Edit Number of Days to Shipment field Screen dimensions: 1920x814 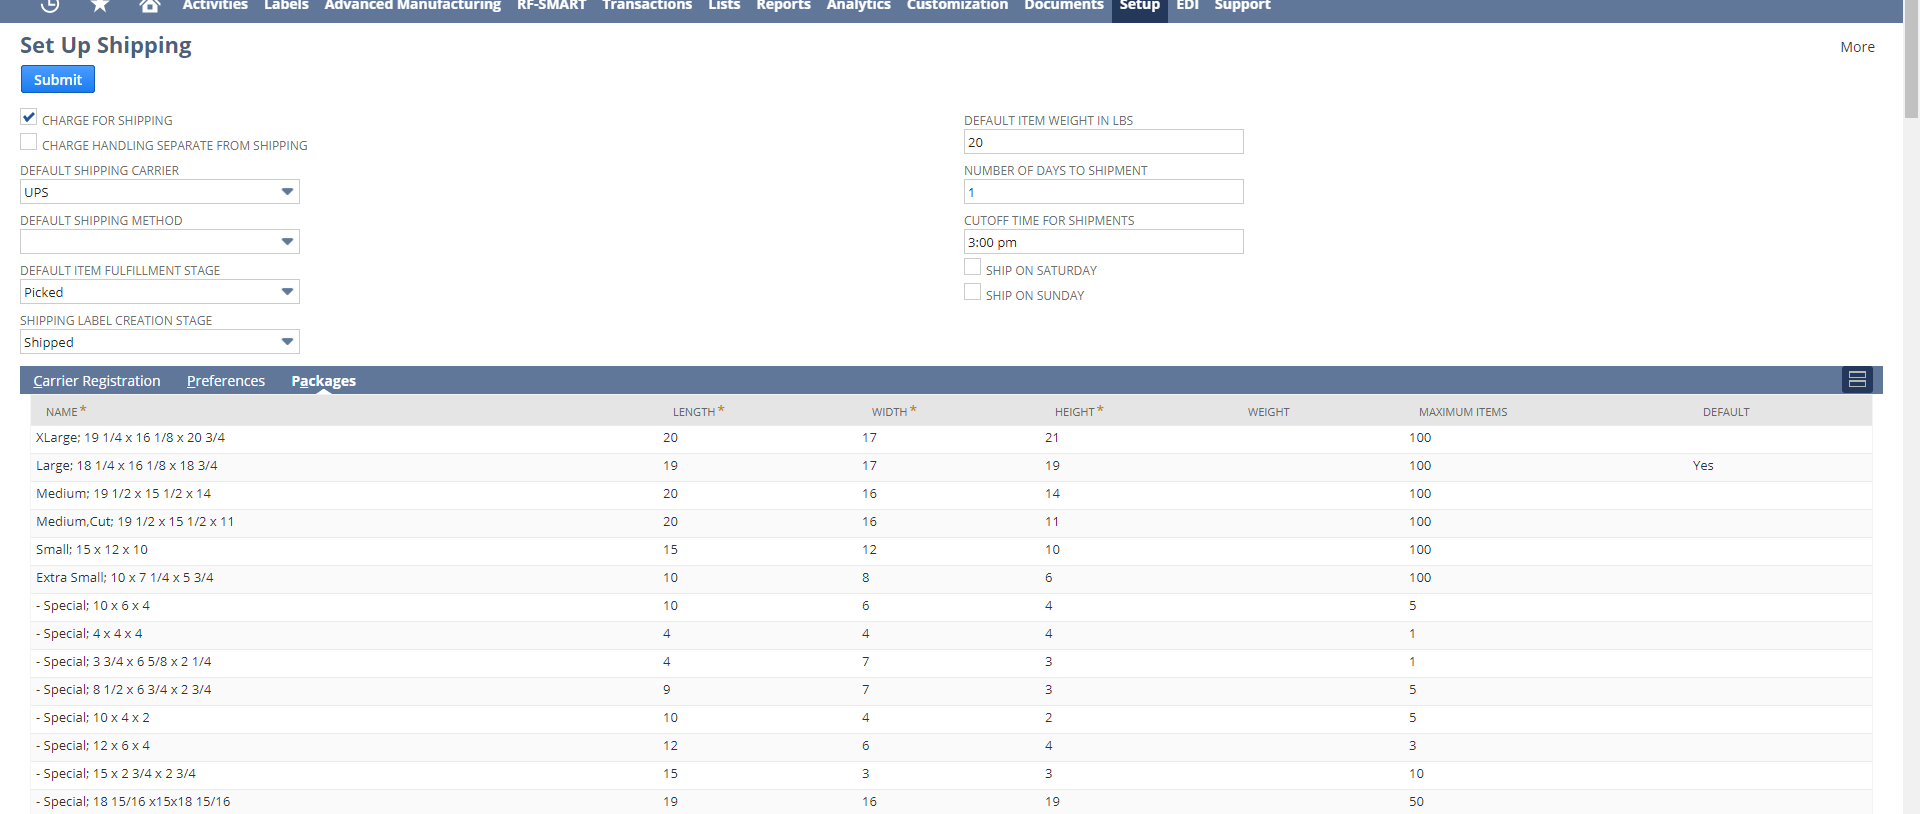coord(1104,192)
